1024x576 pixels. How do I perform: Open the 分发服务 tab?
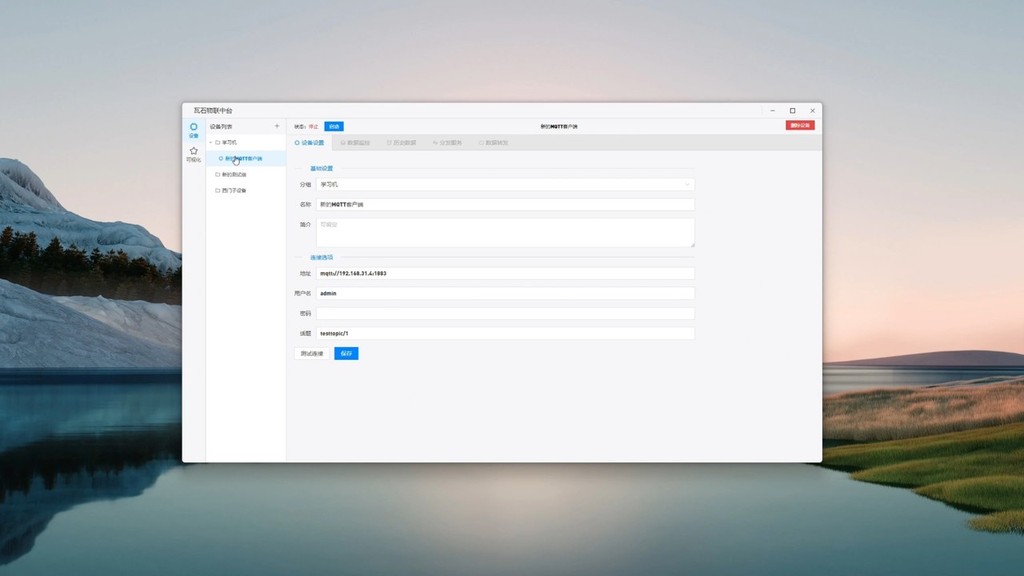point(447,143)
